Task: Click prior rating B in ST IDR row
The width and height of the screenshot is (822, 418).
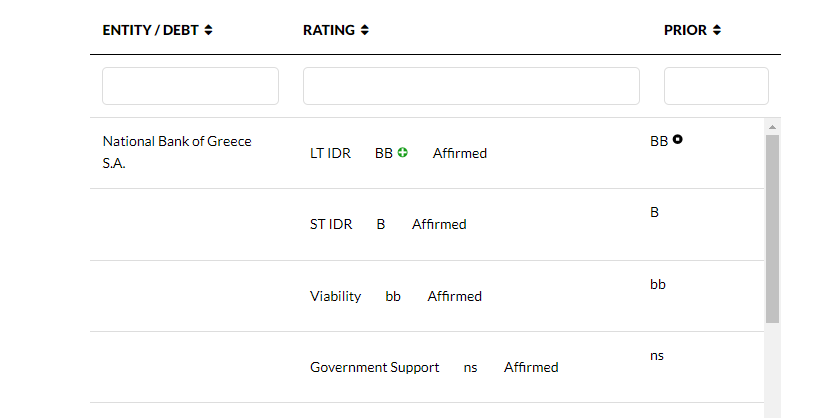Action: point(654,212)
